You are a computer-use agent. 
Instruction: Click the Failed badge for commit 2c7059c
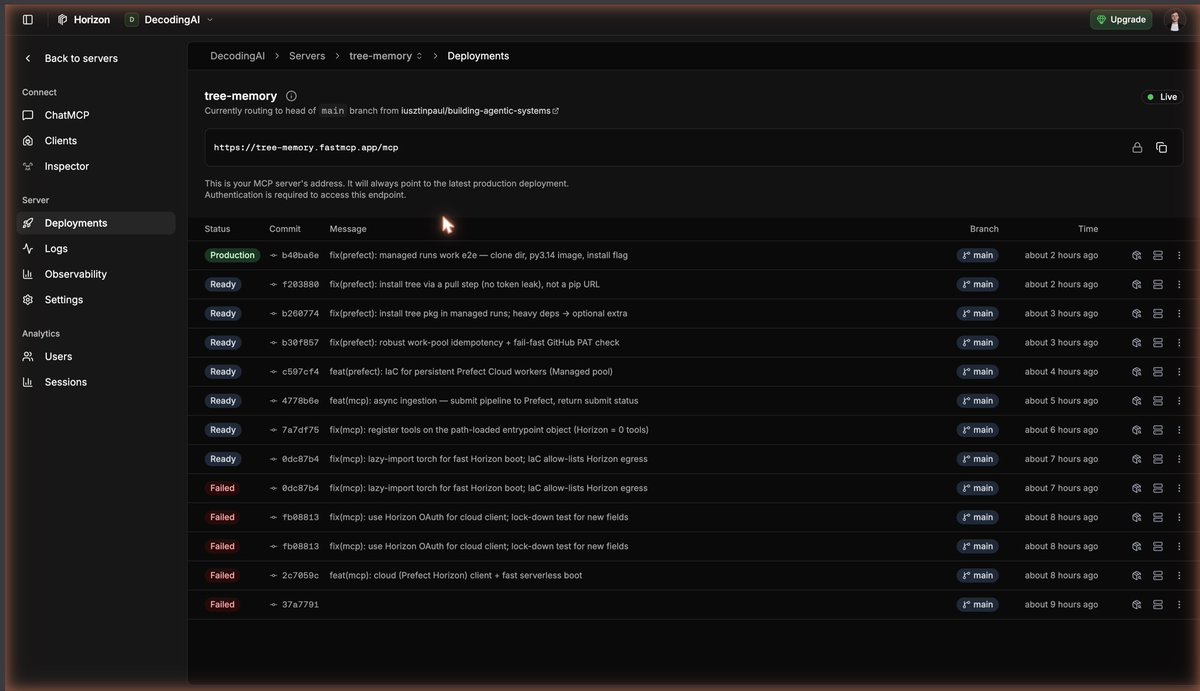(x=222, y=575)
